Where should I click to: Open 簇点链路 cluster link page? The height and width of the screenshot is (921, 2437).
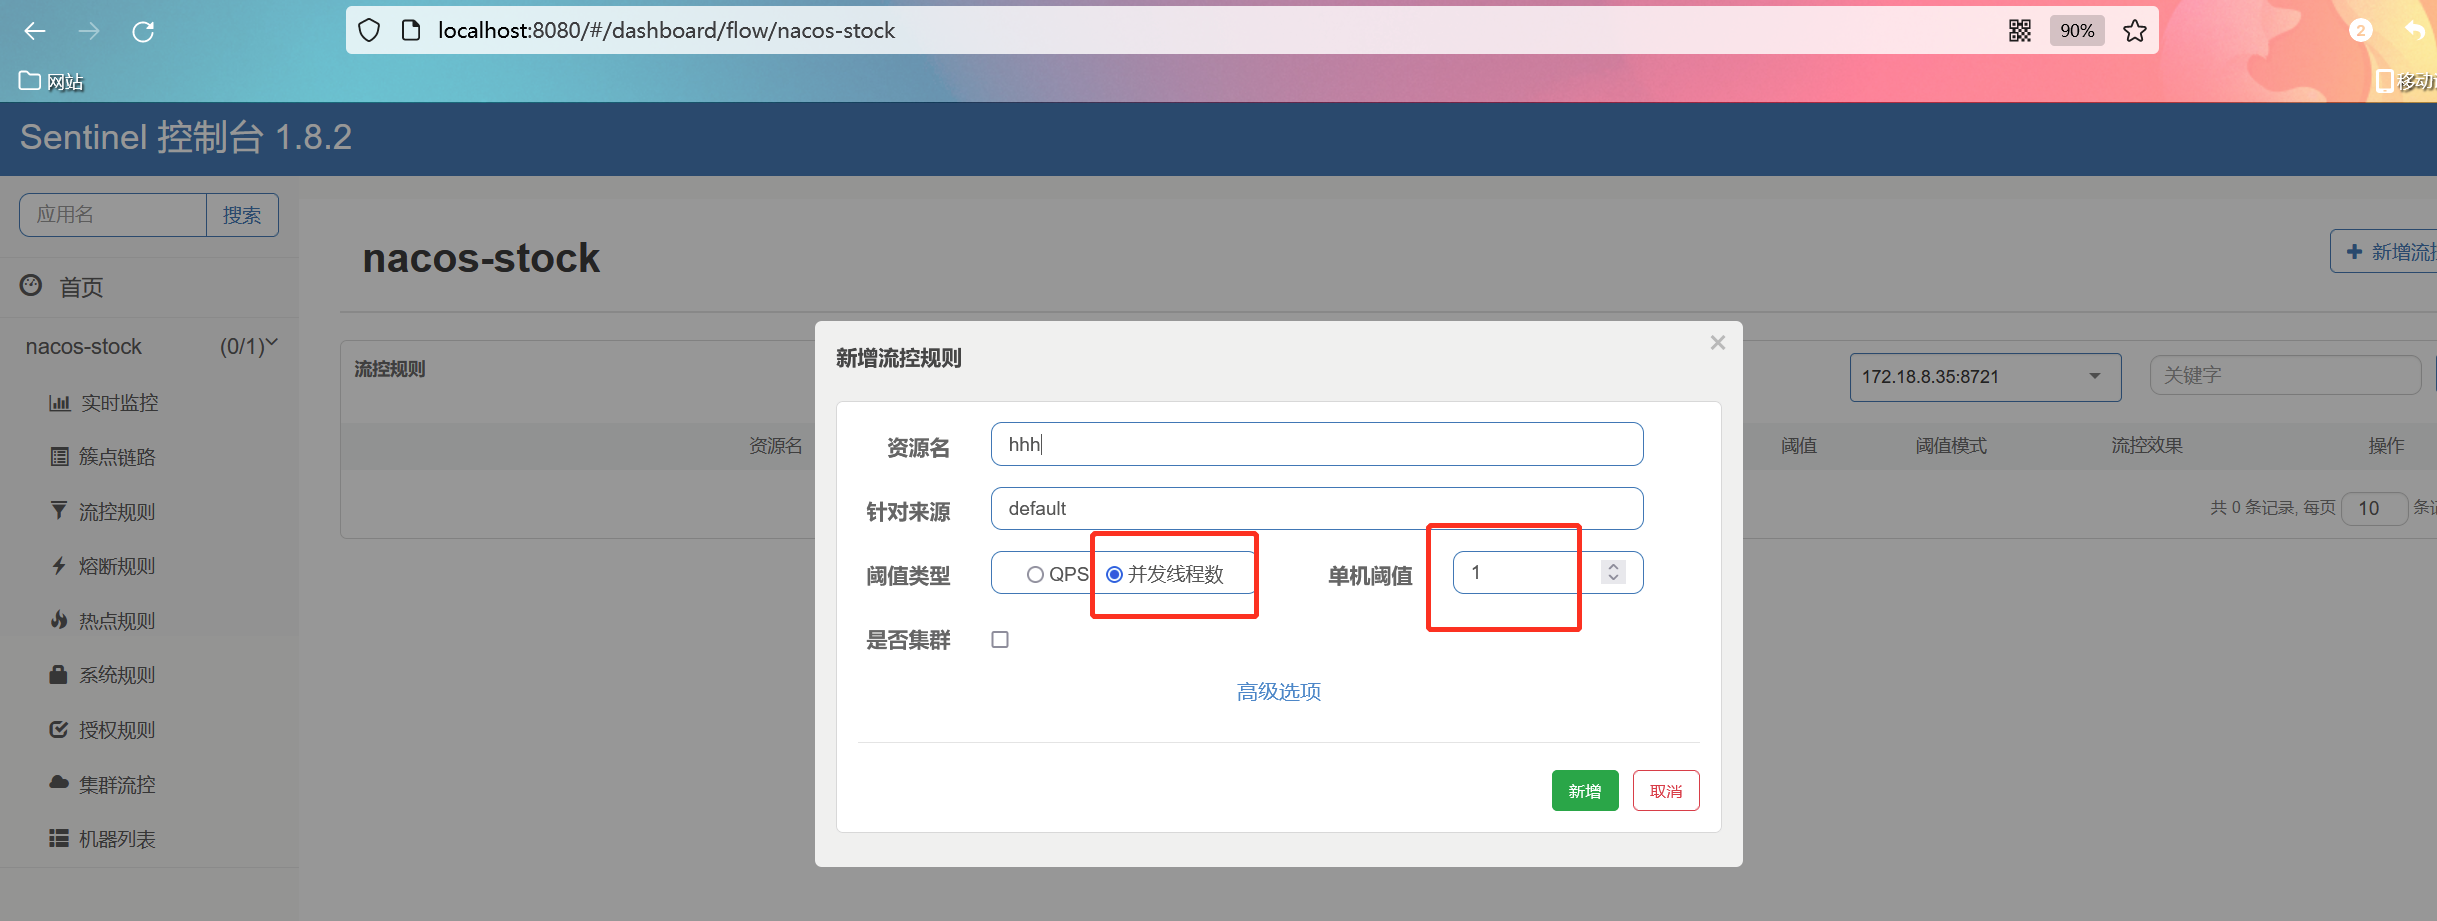pos(117,457)
